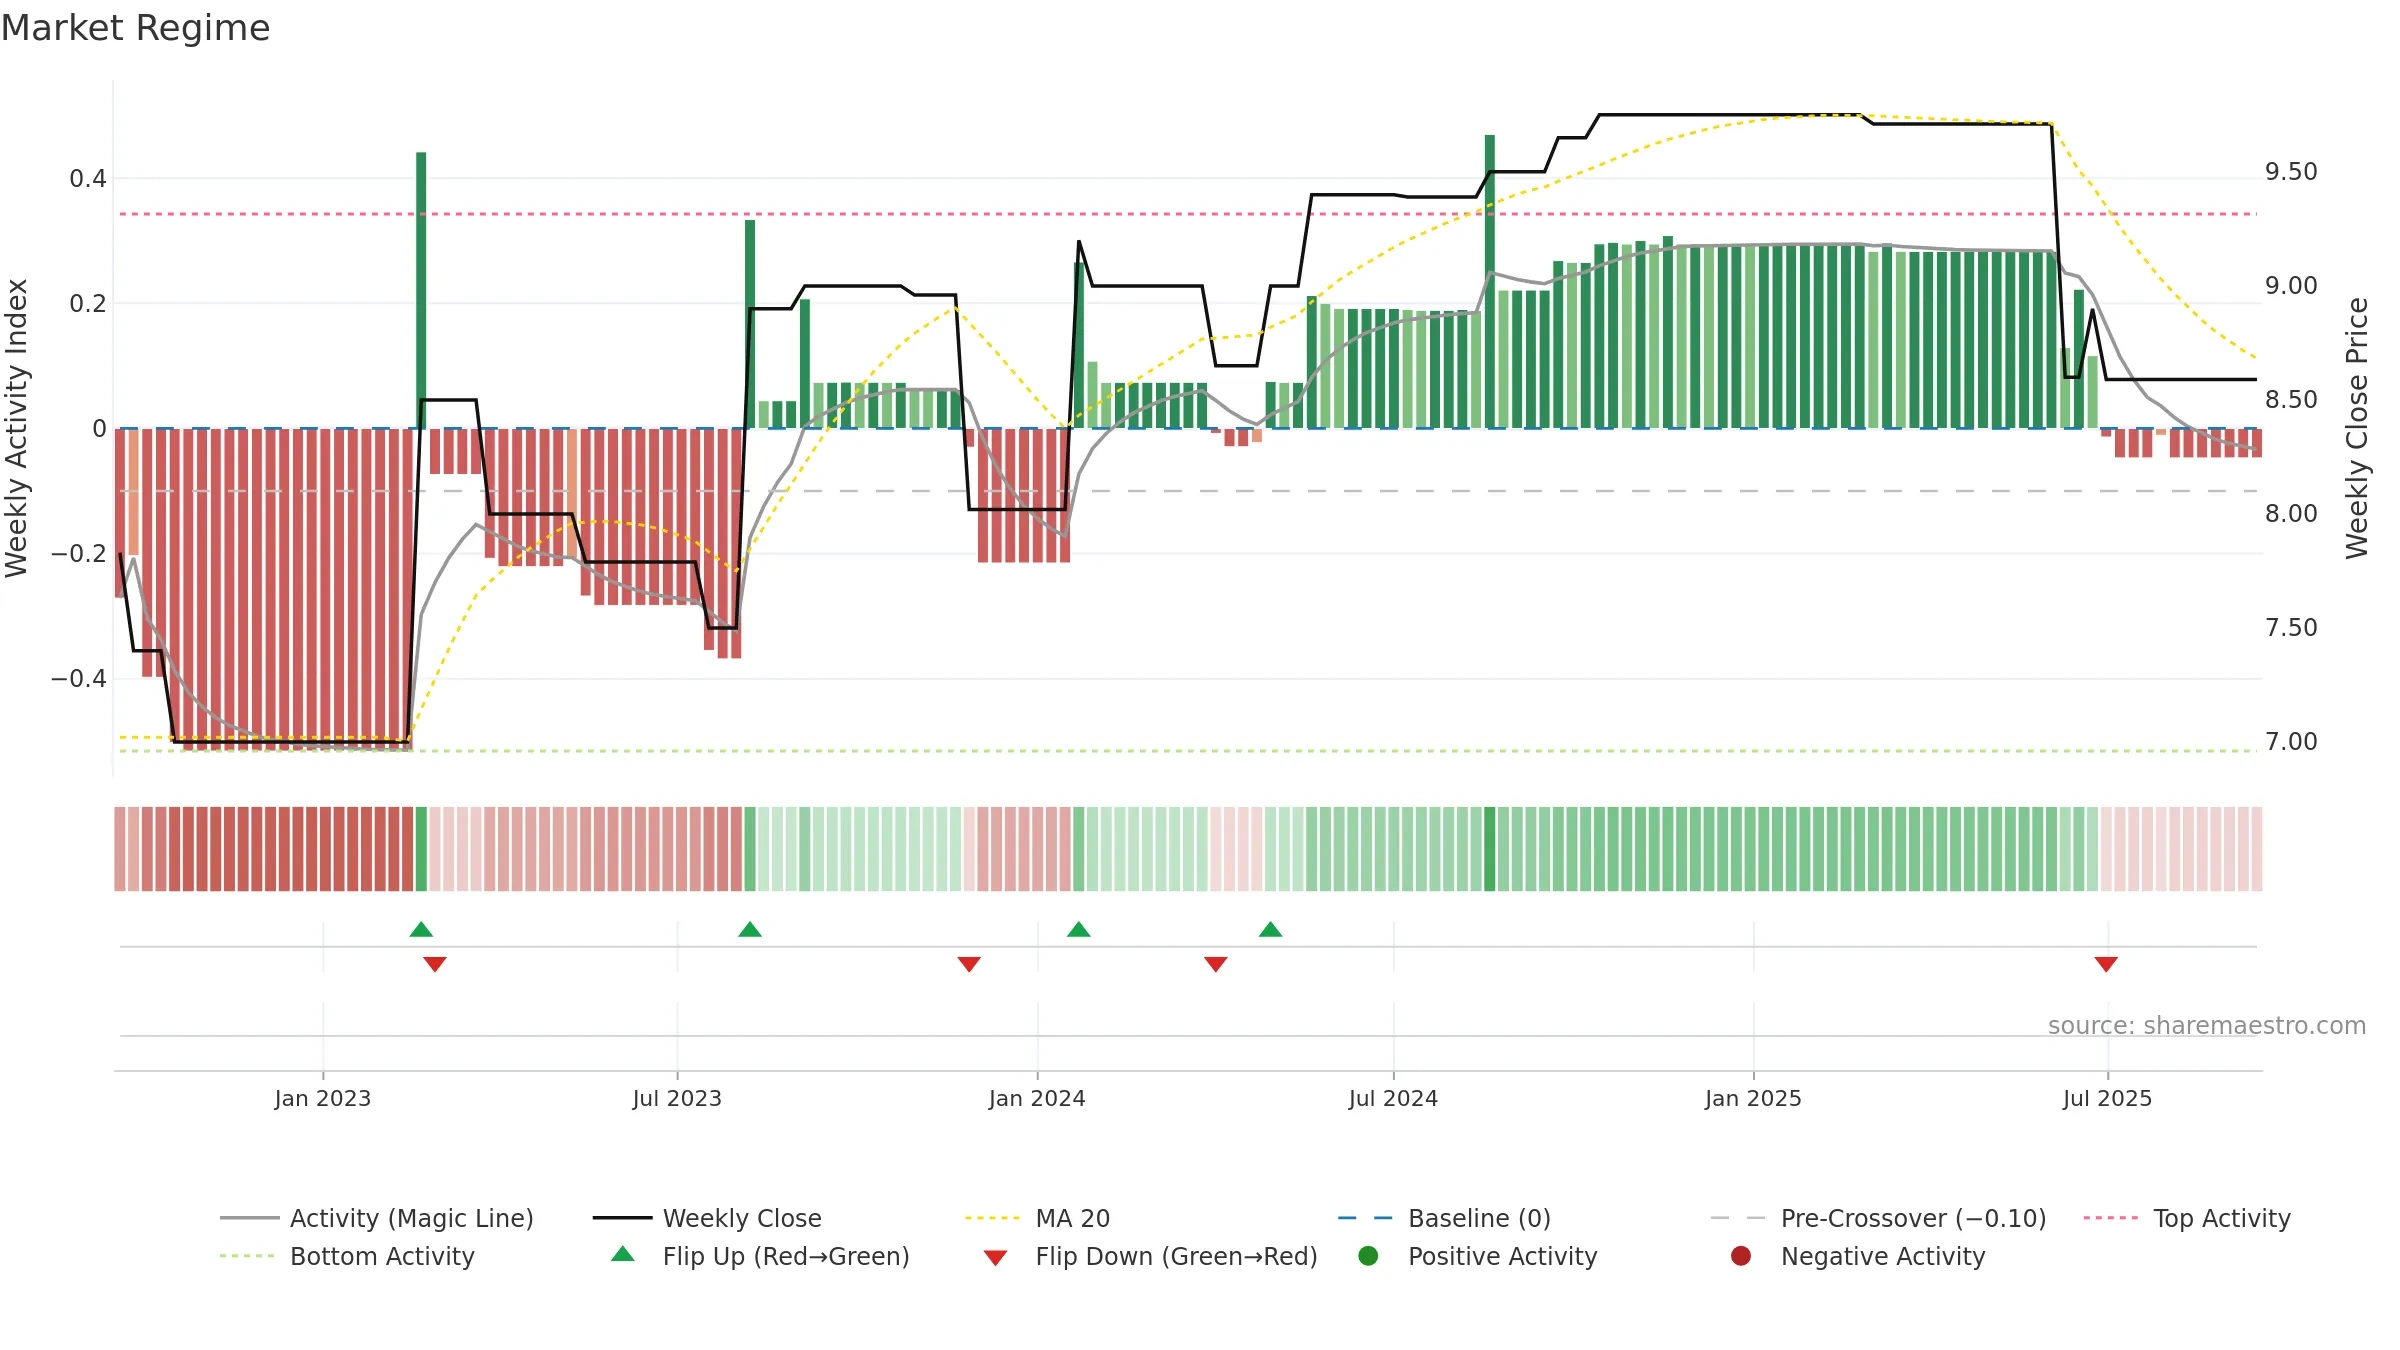This screenshot has width=2400, height=1350.
Task: Toggle Weekly Close legend entry
Action: tap(707, 1218)
